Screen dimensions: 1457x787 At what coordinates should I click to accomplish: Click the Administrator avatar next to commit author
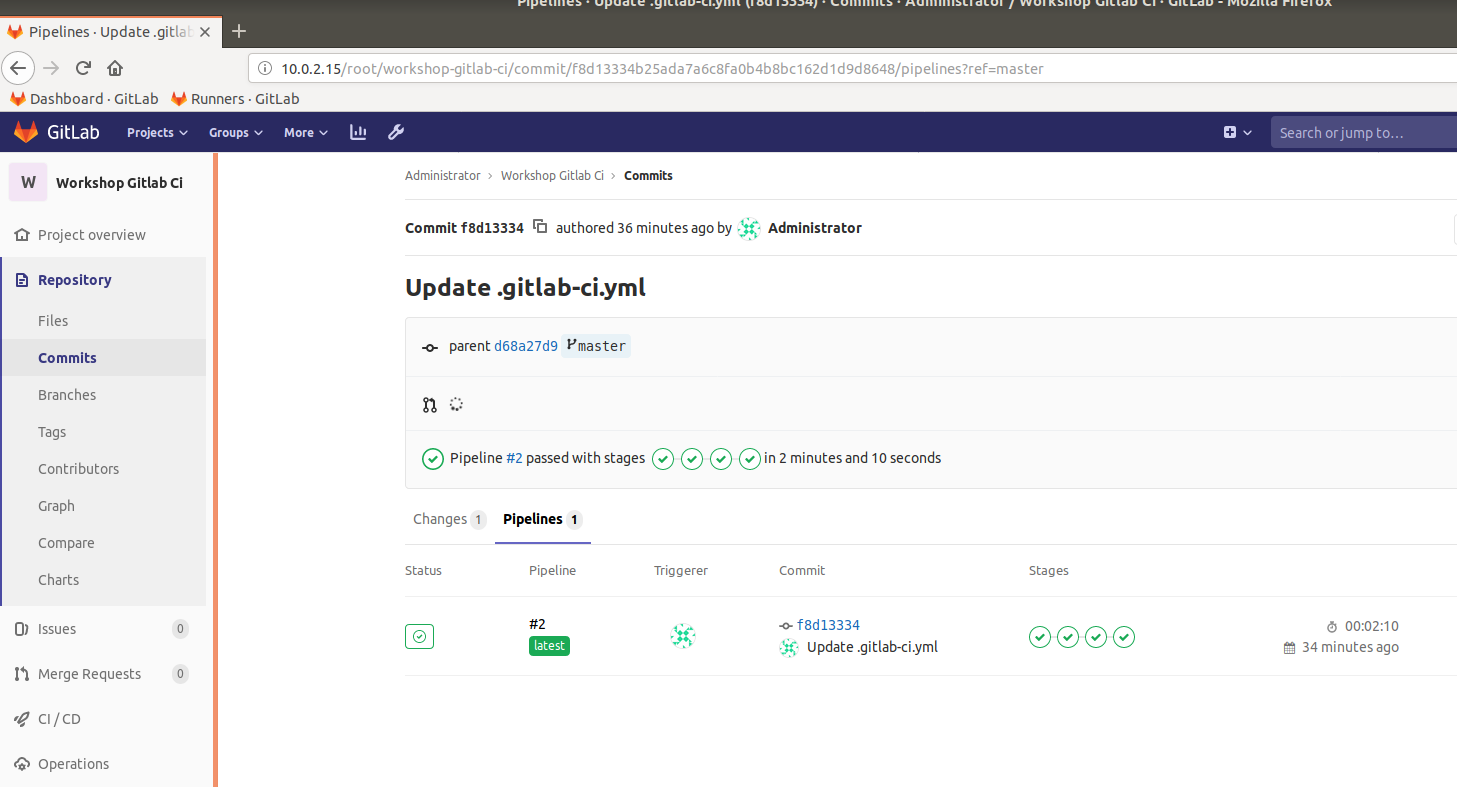[748, 228]
